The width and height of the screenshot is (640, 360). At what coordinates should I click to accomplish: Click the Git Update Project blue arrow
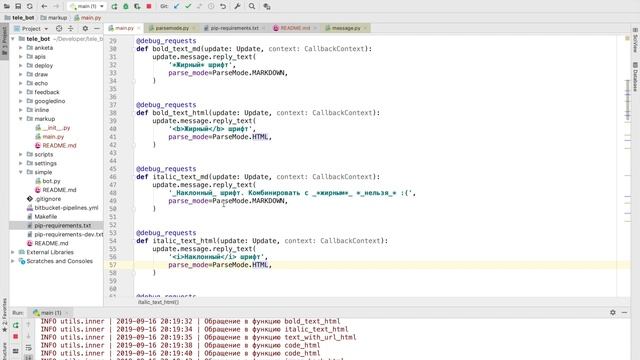point(176,6)
